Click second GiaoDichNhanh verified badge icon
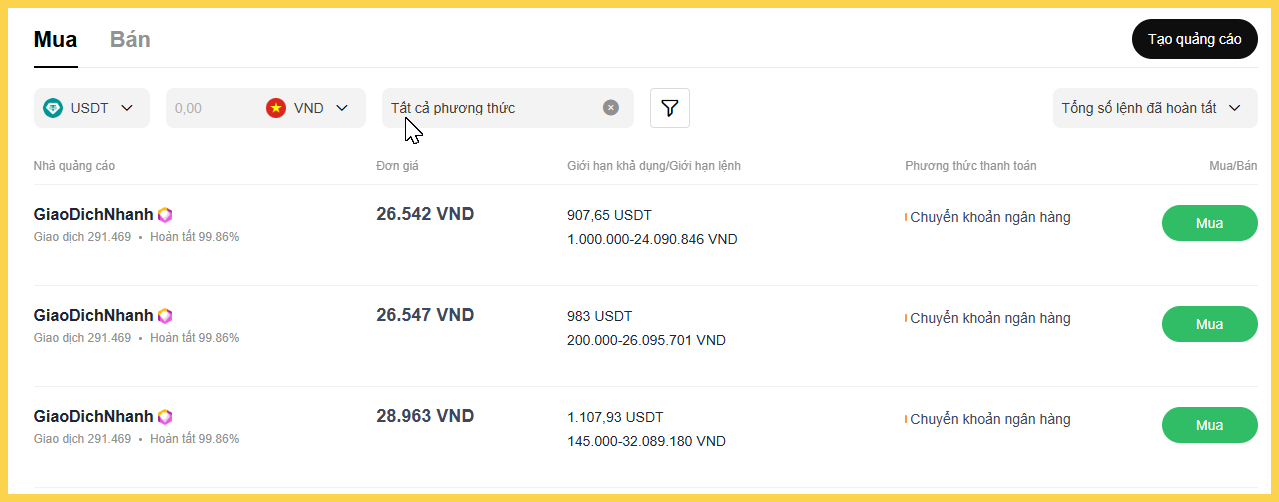 (x=165, y=316)
